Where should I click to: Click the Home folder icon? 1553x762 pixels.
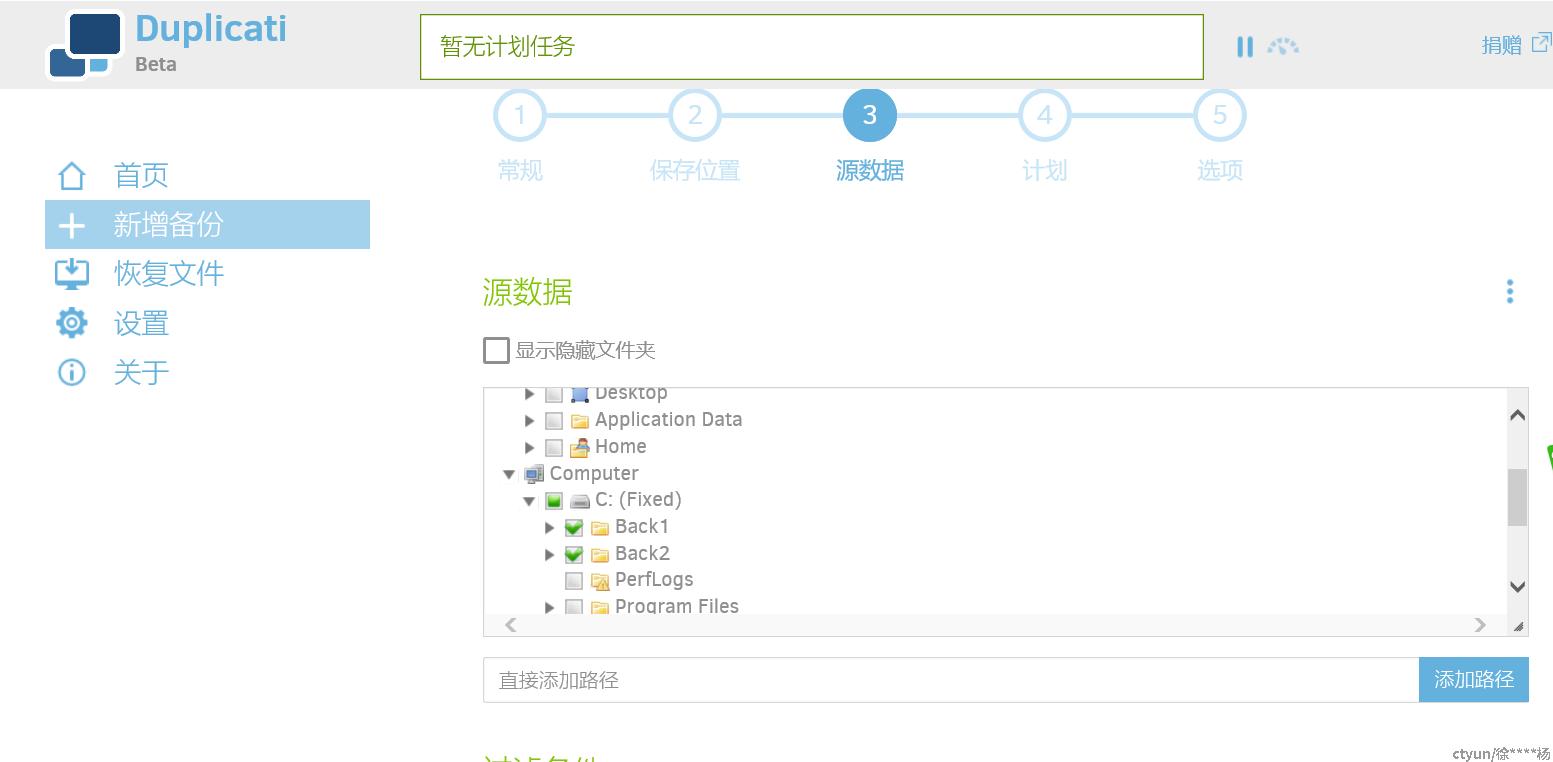pyautogui.click(x=580, y=448)
